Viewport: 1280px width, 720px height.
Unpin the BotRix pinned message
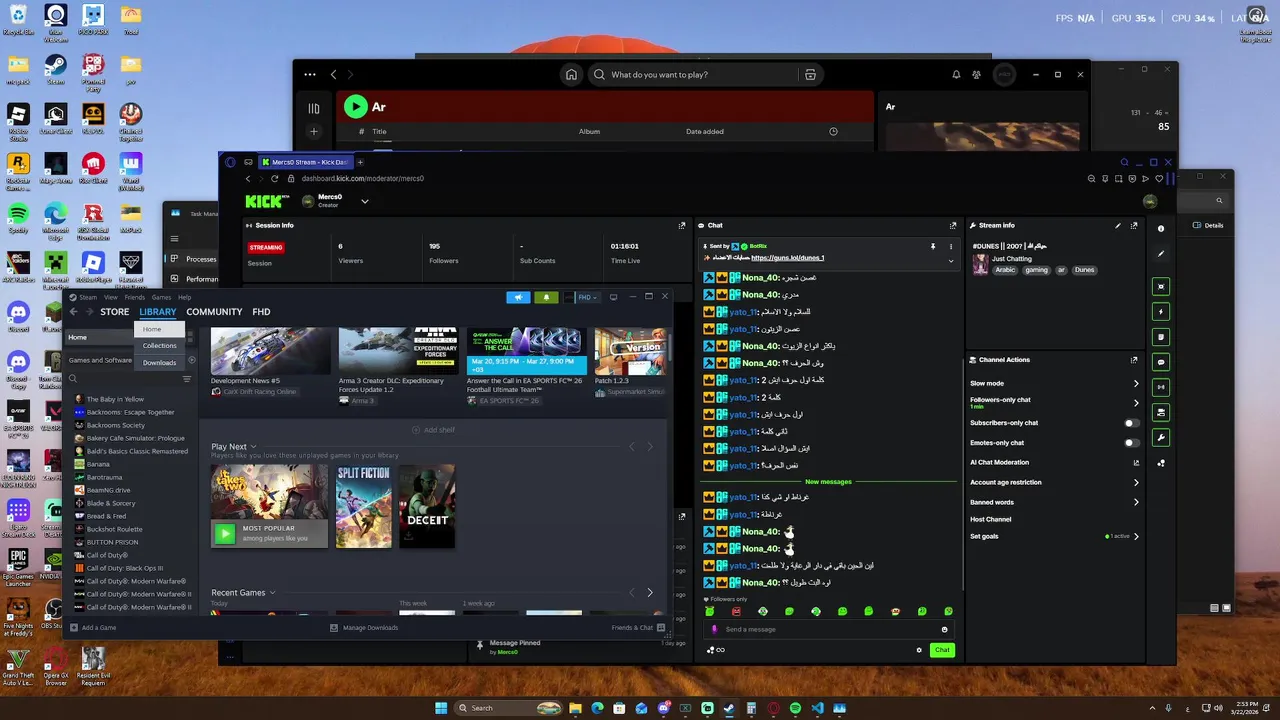(x=933, y=246)
